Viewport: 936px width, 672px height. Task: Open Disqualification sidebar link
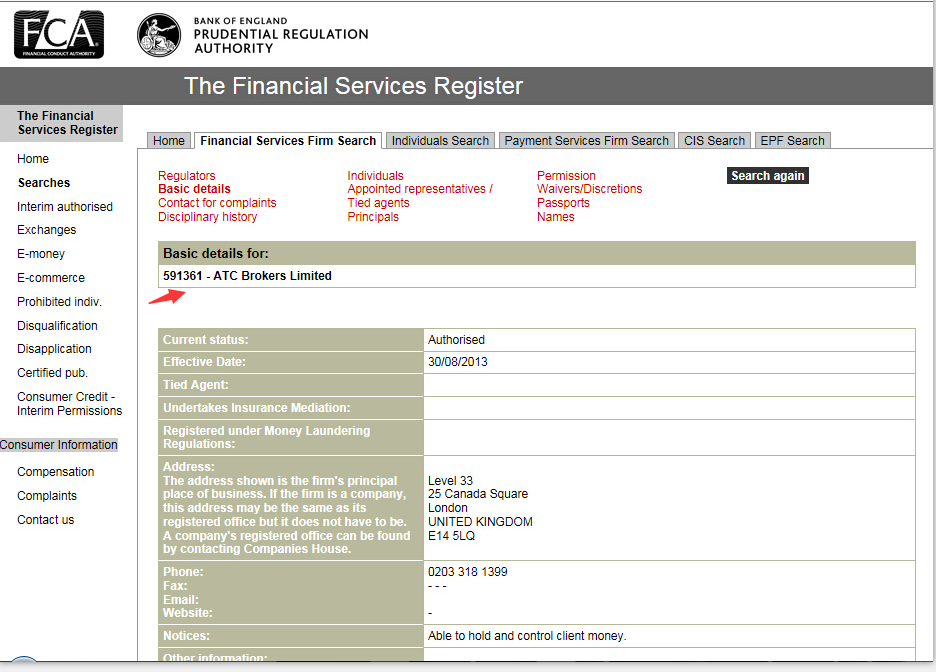click(57, 325)
